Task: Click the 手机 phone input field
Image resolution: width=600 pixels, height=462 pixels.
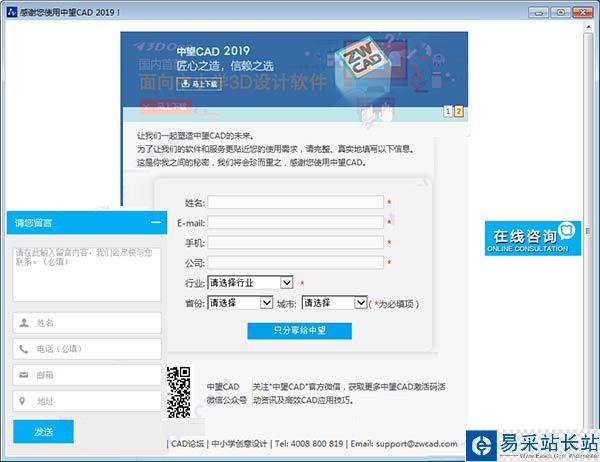Action: tap(295, 243)
